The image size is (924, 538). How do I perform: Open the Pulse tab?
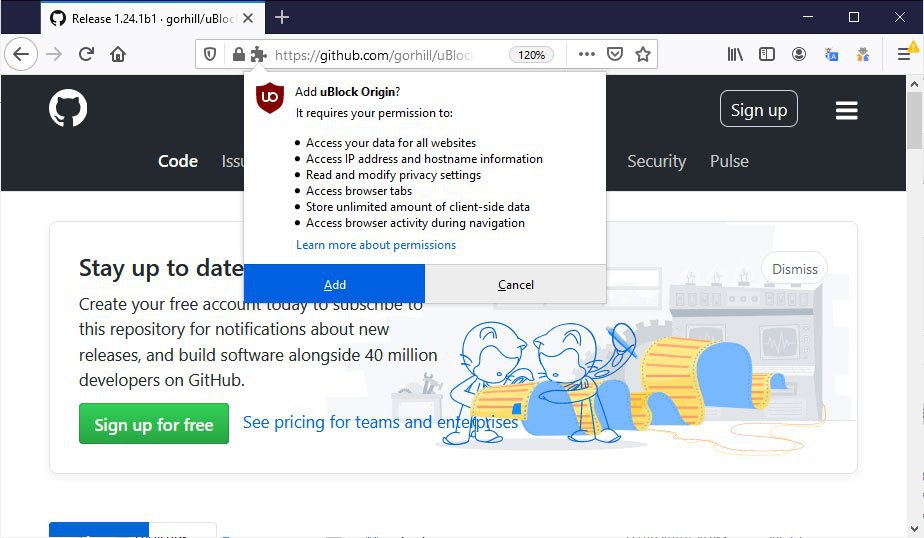pyautogui.click(x=729, y=161)
